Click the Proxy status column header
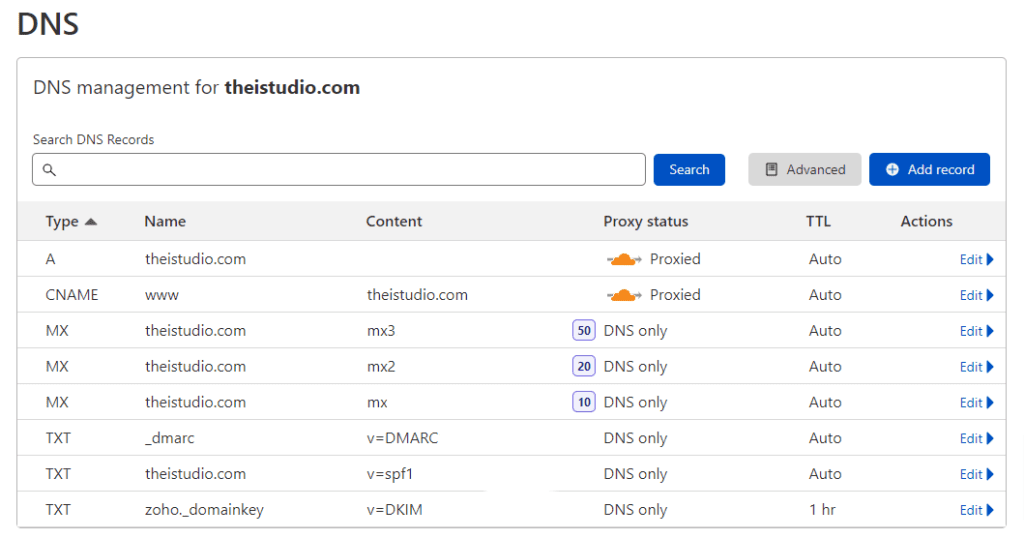 [646, 221]
